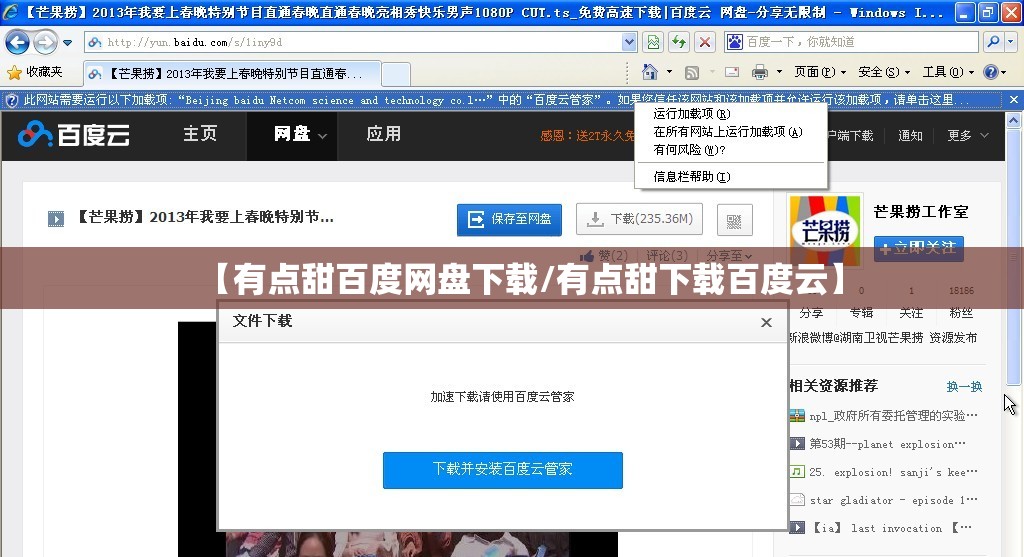The width and height of the screenshot is (1024, 557).
Task: Click the red Stop loading icon
Action: click(705, 42)
